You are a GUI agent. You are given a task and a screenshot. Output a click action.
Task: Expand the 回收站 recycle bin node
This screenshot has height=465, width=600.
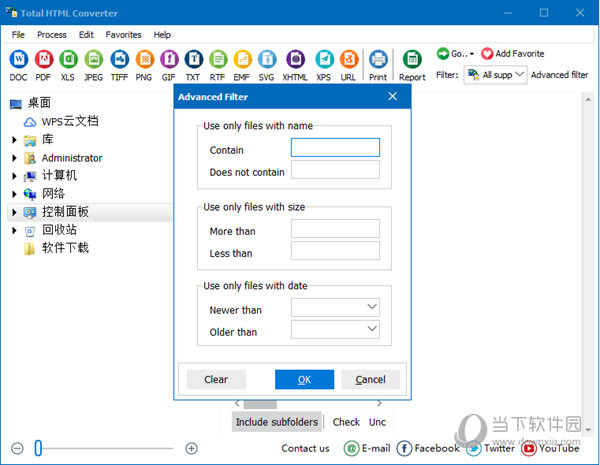pyautogui.click(x=14, y=230)
